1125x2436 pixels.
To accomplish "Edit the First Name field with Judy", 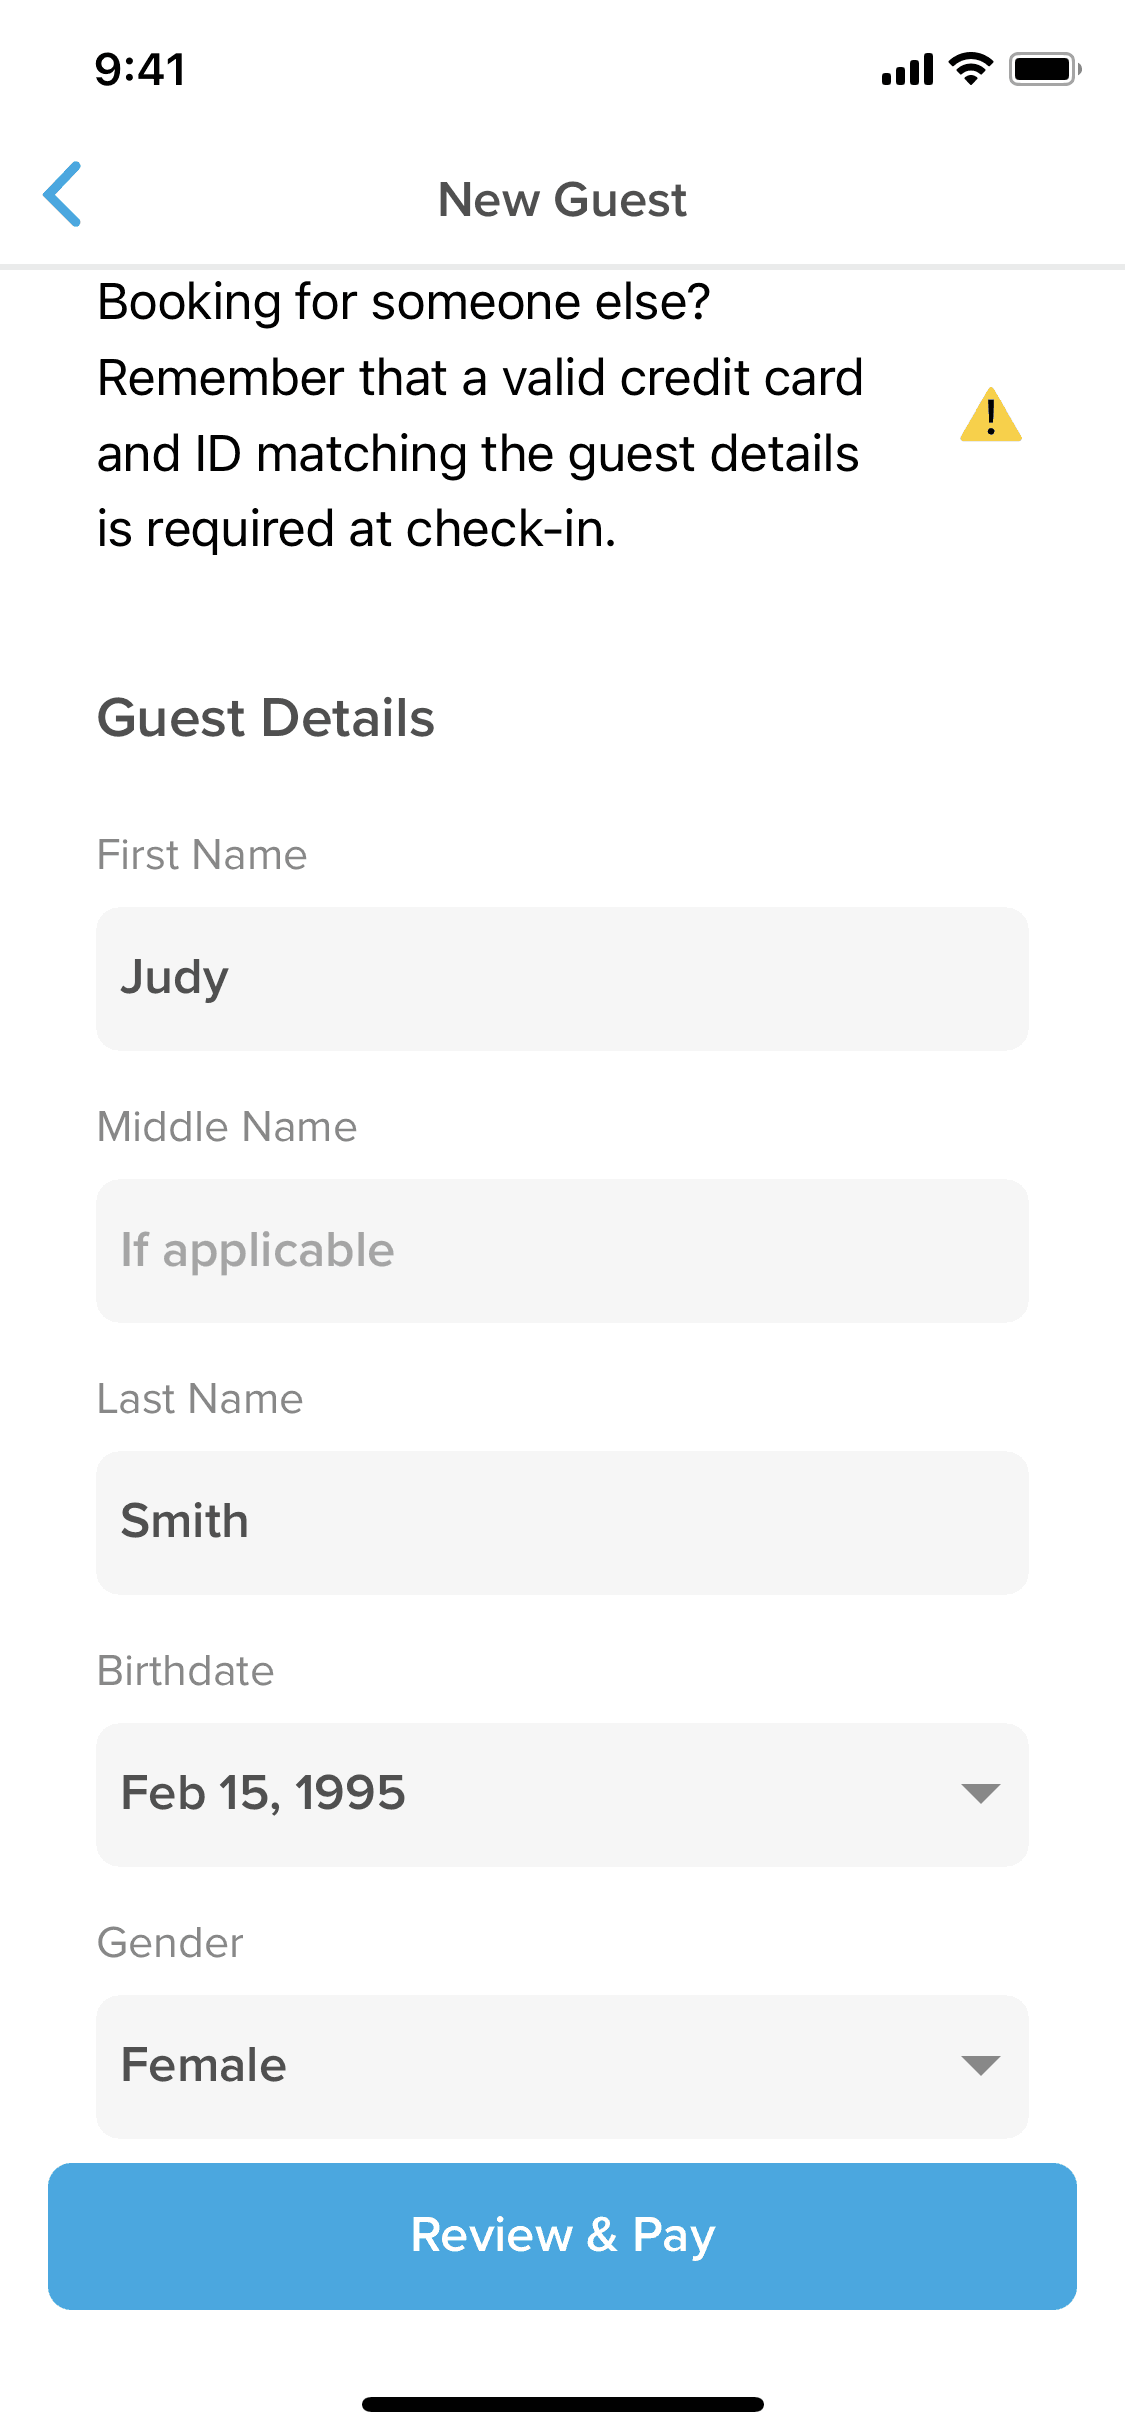I will (x=562, y=978).
